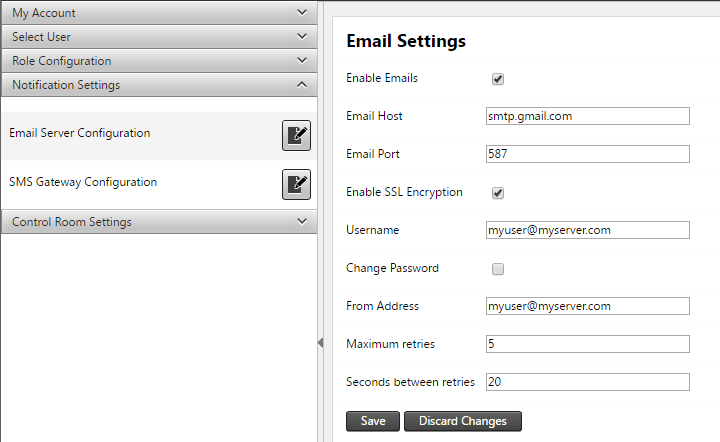Expand the My Account section chevron
Screen dimensions: 720x442
[302, 12]
